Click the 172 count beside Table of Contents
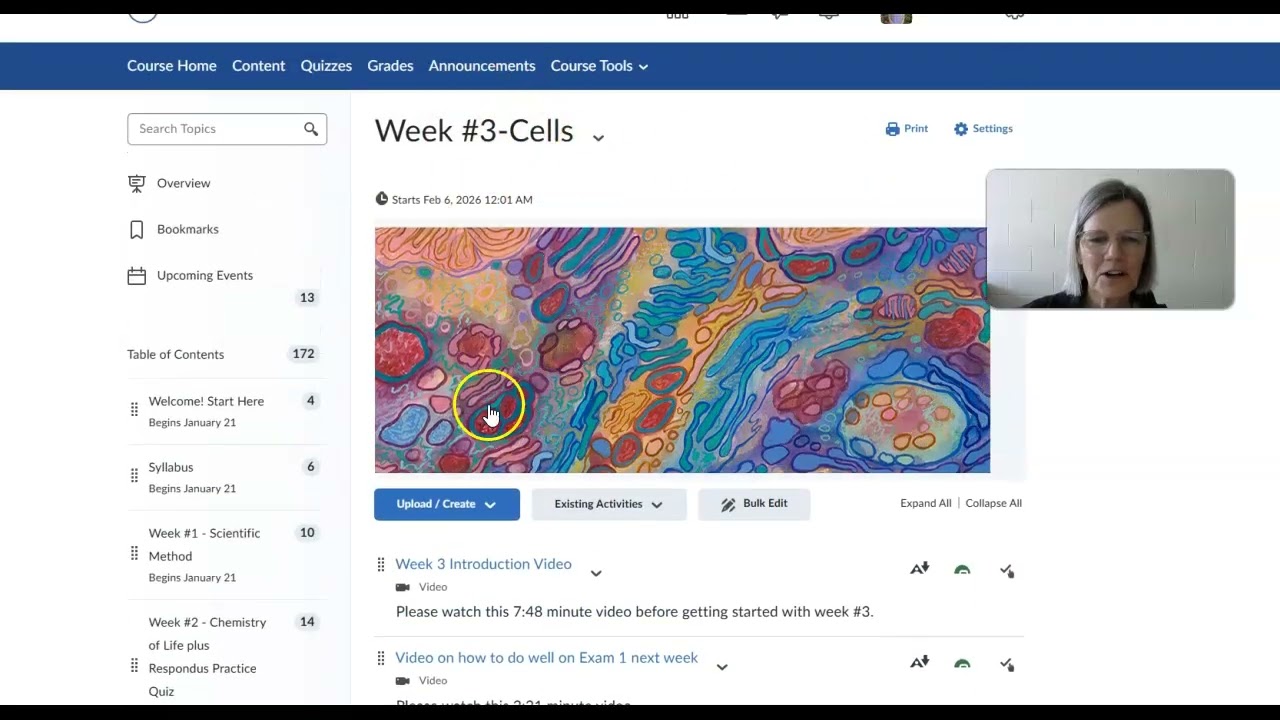Viewport: 1280px width, 720px height. (x=303, y=354)
